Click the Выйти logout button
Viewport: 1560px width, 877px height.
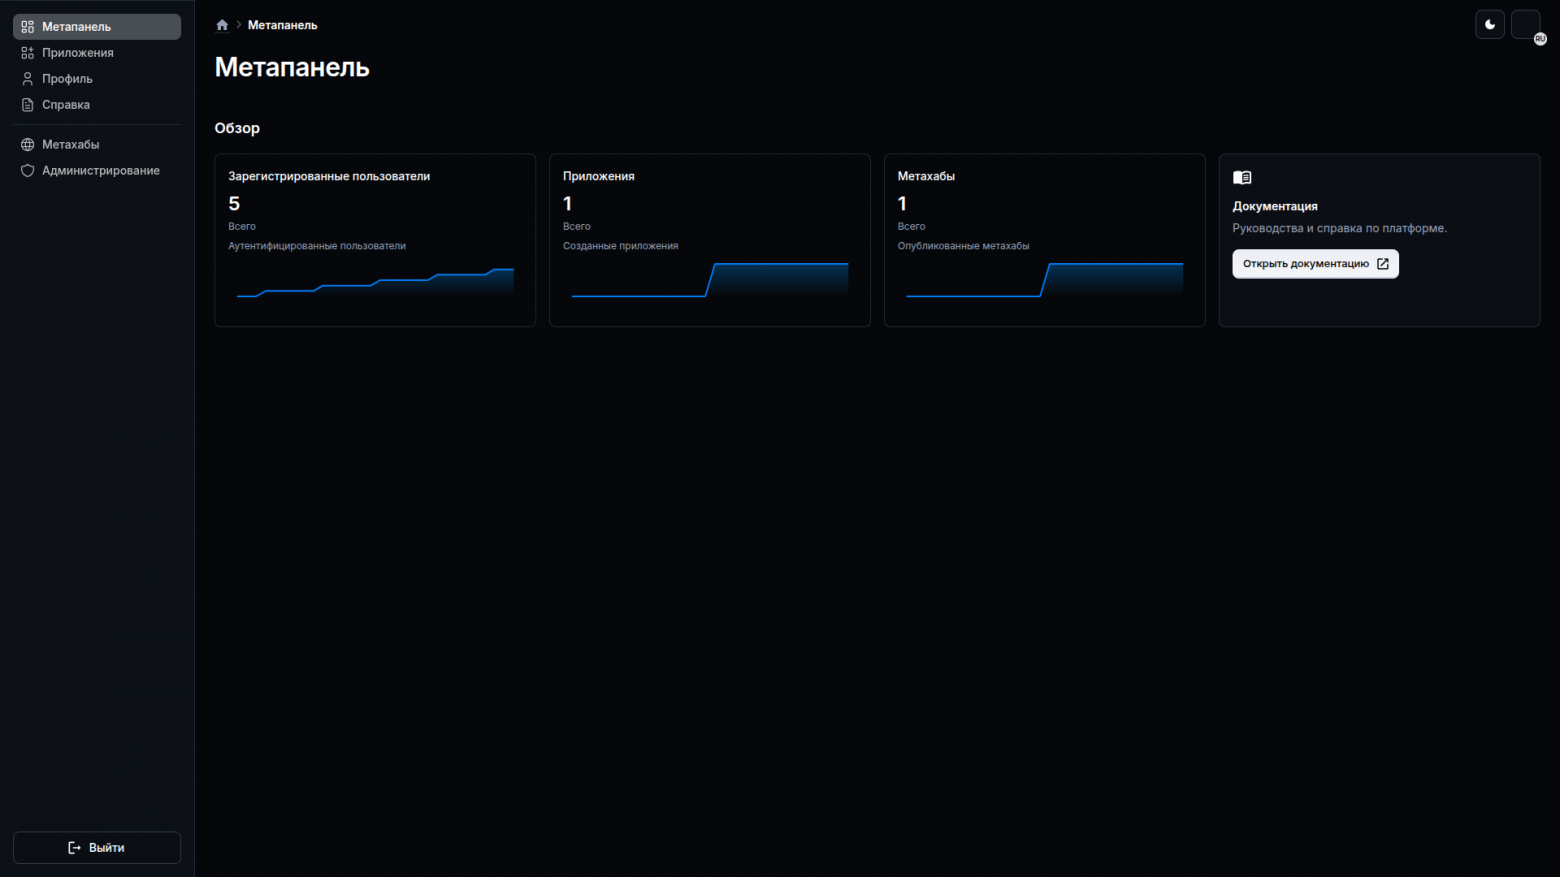click(97, 848)
